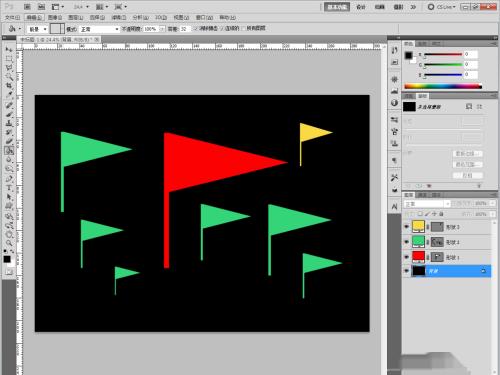This screenshot has width=500, height=375.
Task: Hide the green shape layer
Action: (406, 242)
